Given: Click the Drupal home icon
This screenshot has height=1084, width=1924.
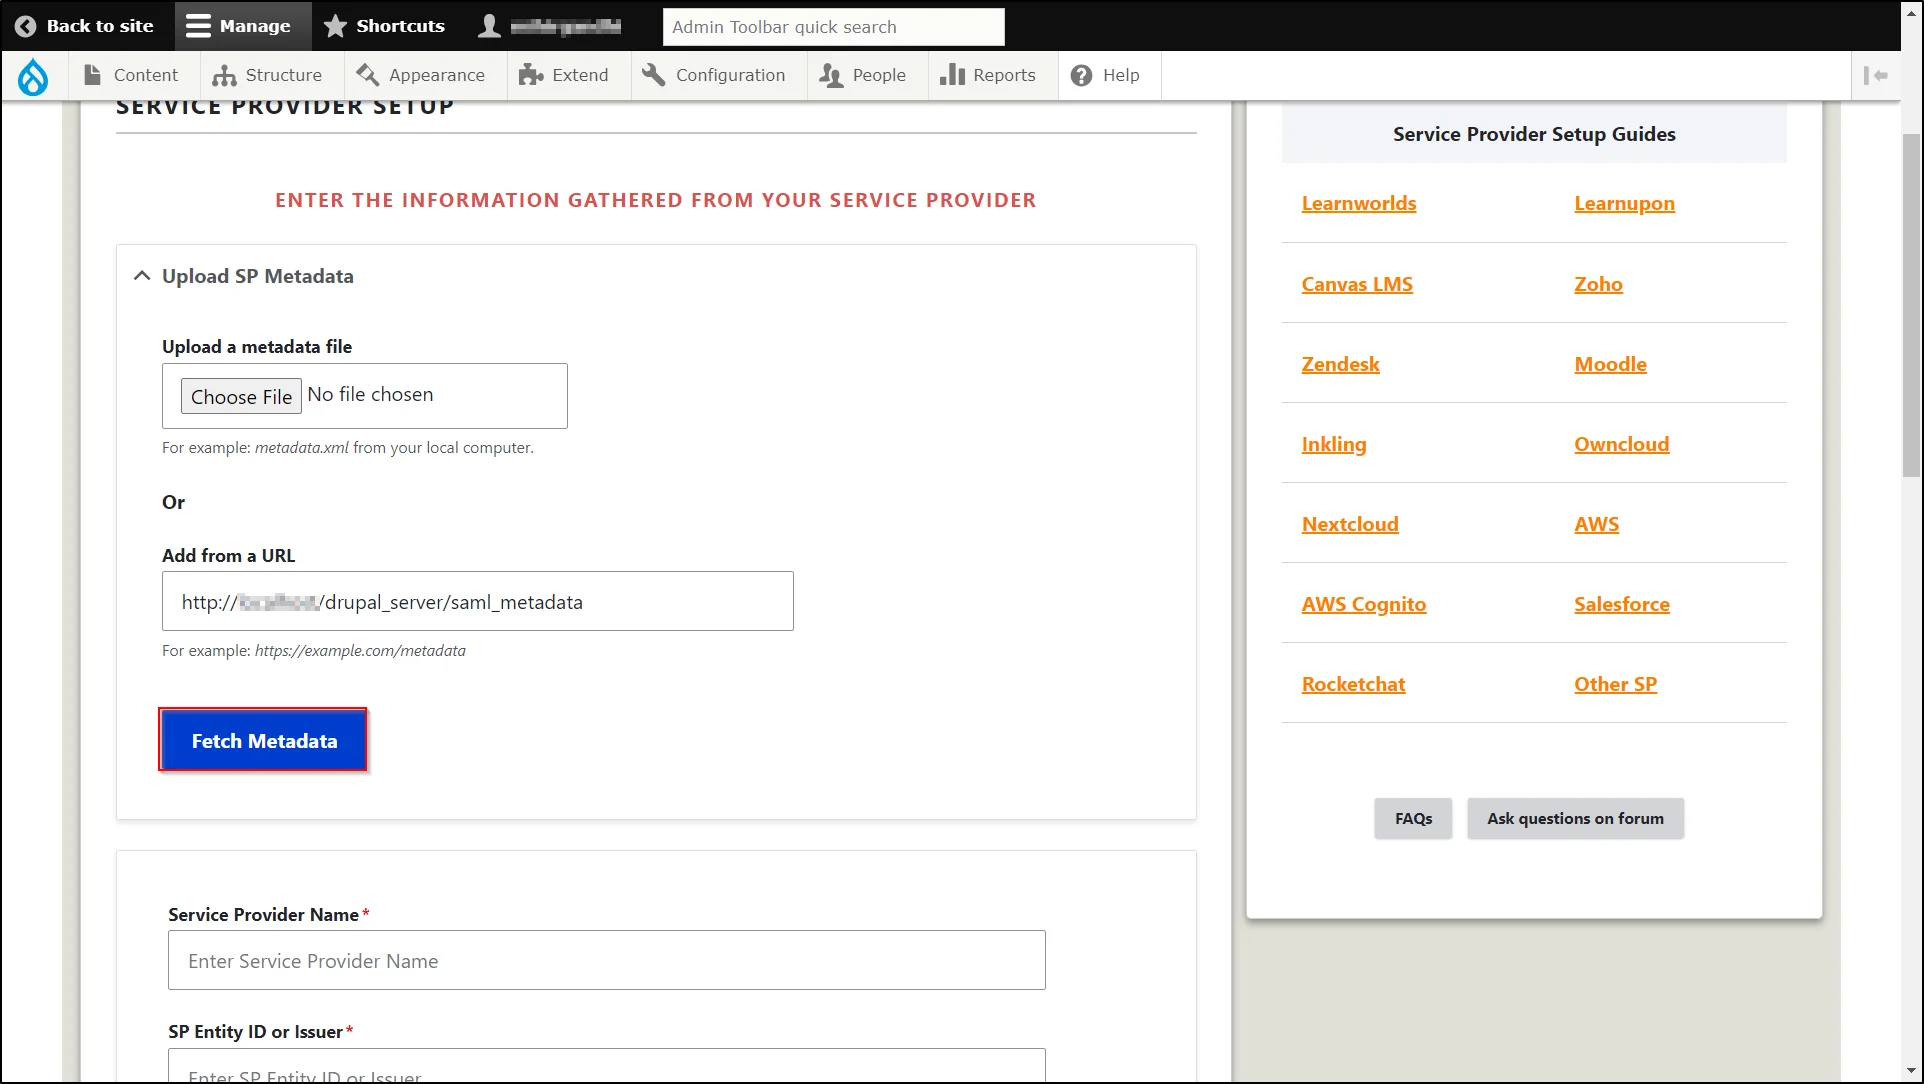Looking at the screenshot, I should point(33,74).
